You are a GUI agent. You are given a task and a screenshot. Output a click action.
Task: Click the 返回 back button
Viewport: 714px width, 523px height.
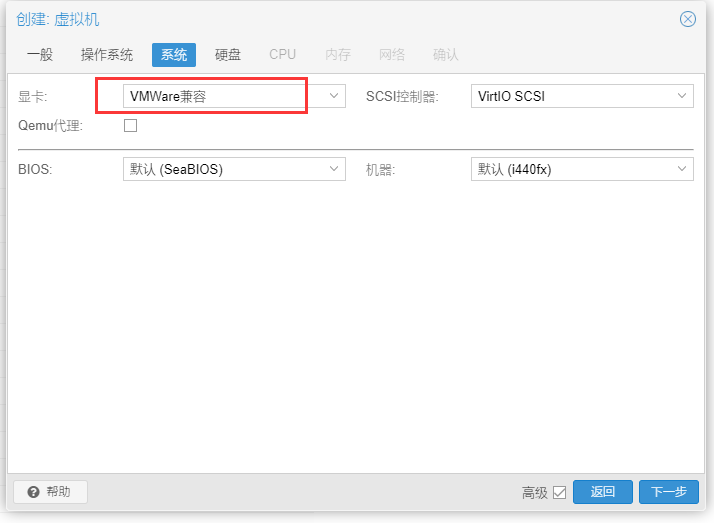tap(603, 492)
